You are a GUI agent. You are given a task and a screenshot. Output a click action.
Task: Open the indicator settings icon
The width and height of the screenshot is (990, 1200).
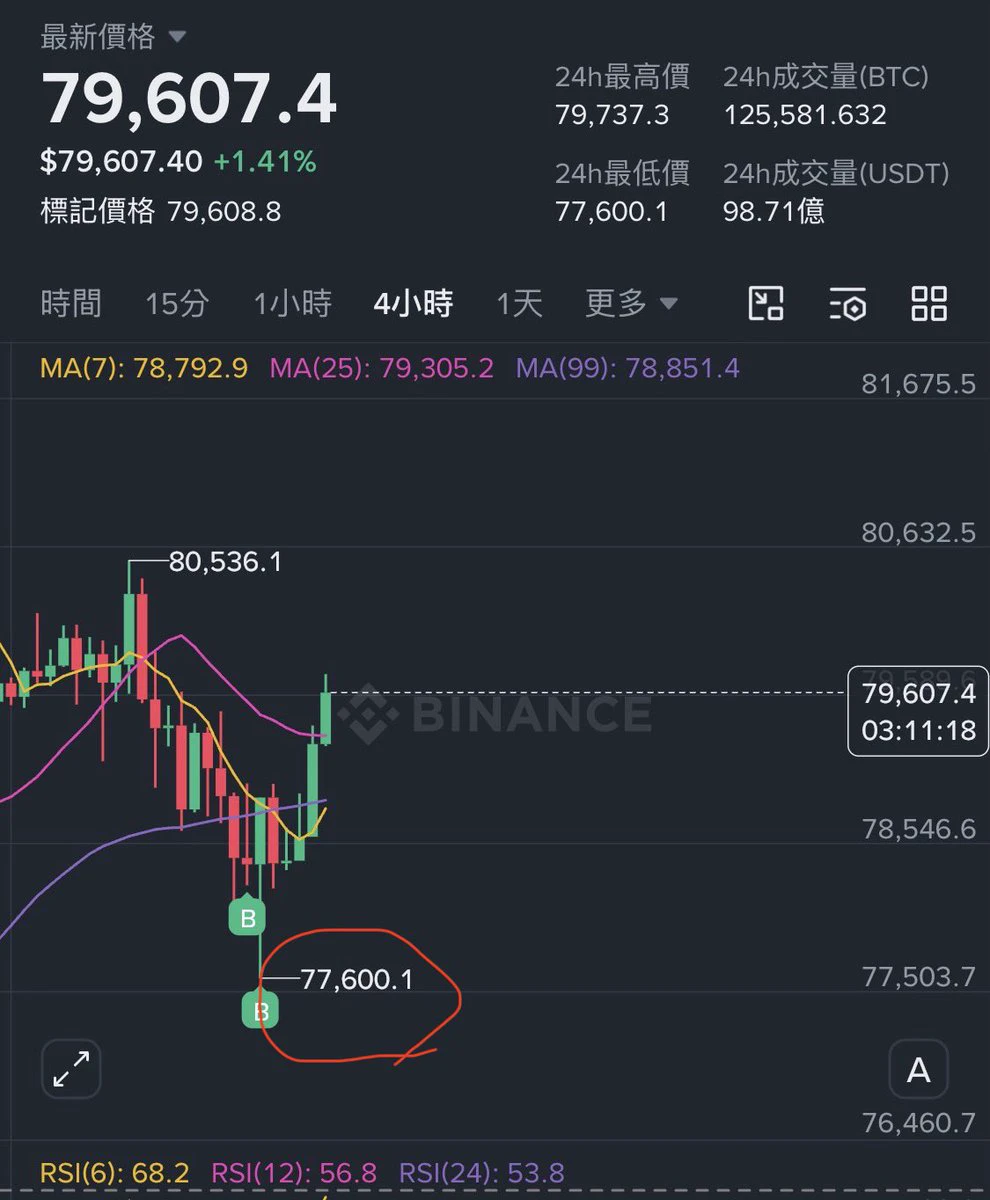pos(848,303)
